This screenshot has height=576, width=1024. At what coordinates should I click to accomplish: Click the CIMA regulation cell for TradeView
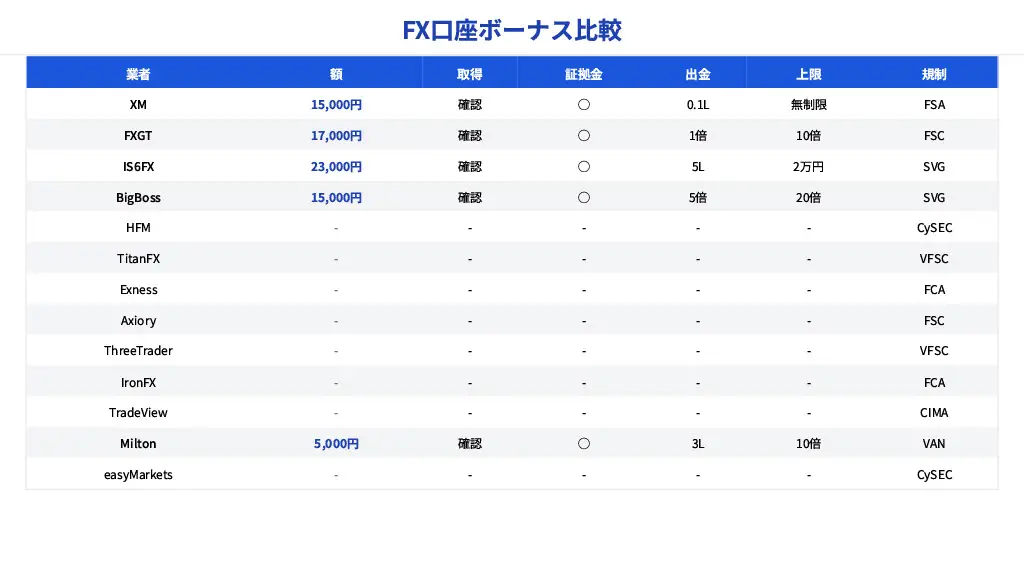934,413
